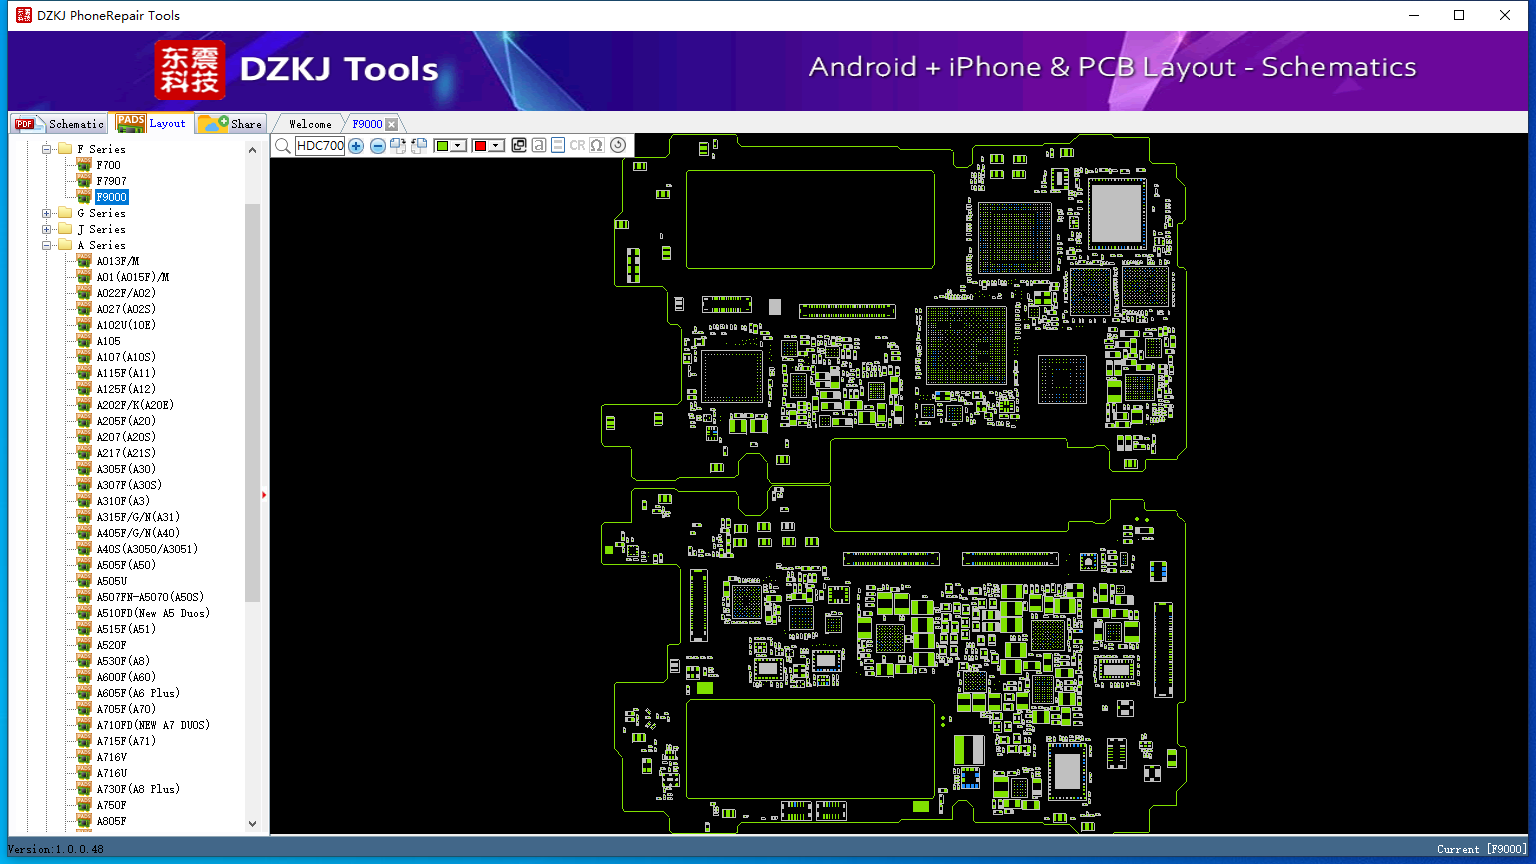This screenshot has width=1536, height=864.
Task: Switch to the Schematic tab
Action: (x=58, y=123)
